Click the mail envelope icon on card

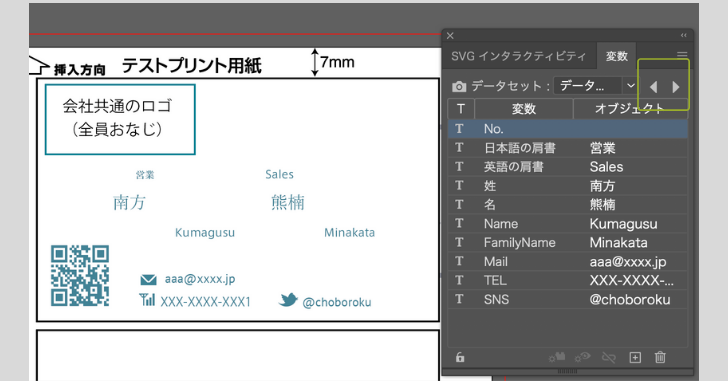pos(148,280)
